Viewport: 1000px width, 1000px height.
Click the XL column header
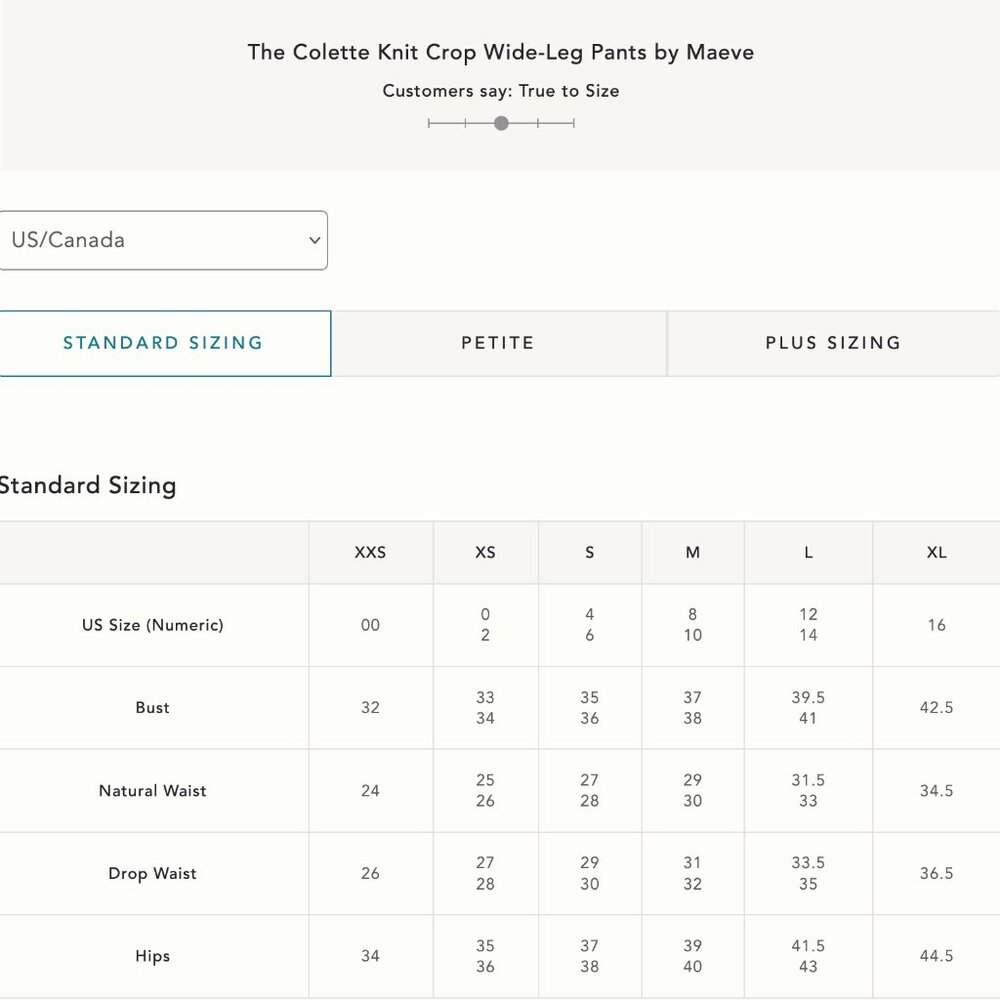point(936,552)
